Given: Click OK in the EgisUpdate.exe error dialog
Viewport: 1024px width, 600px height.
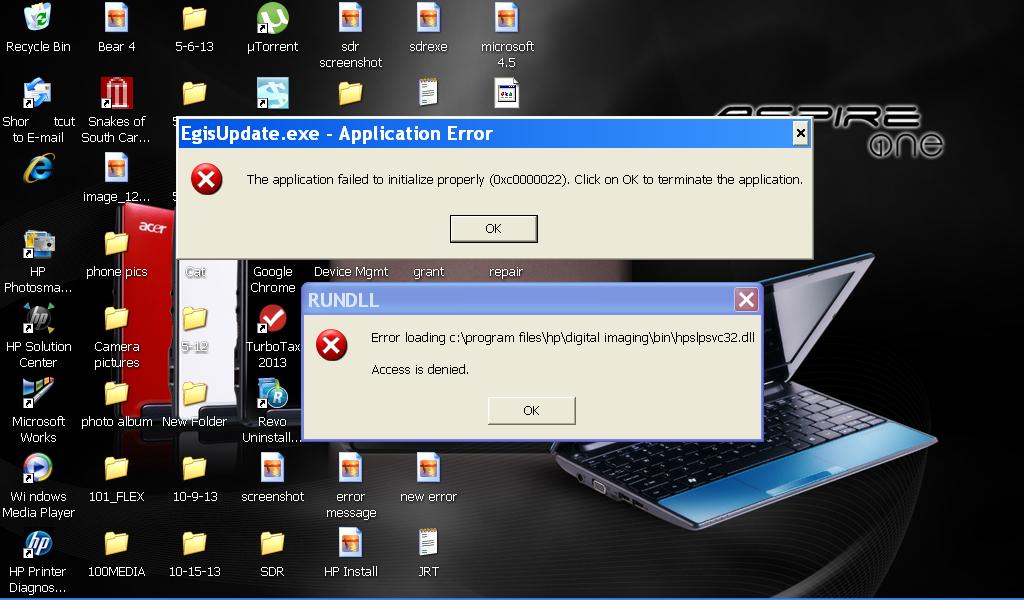Looking at the screenshot, I should [x=494, y=229].
